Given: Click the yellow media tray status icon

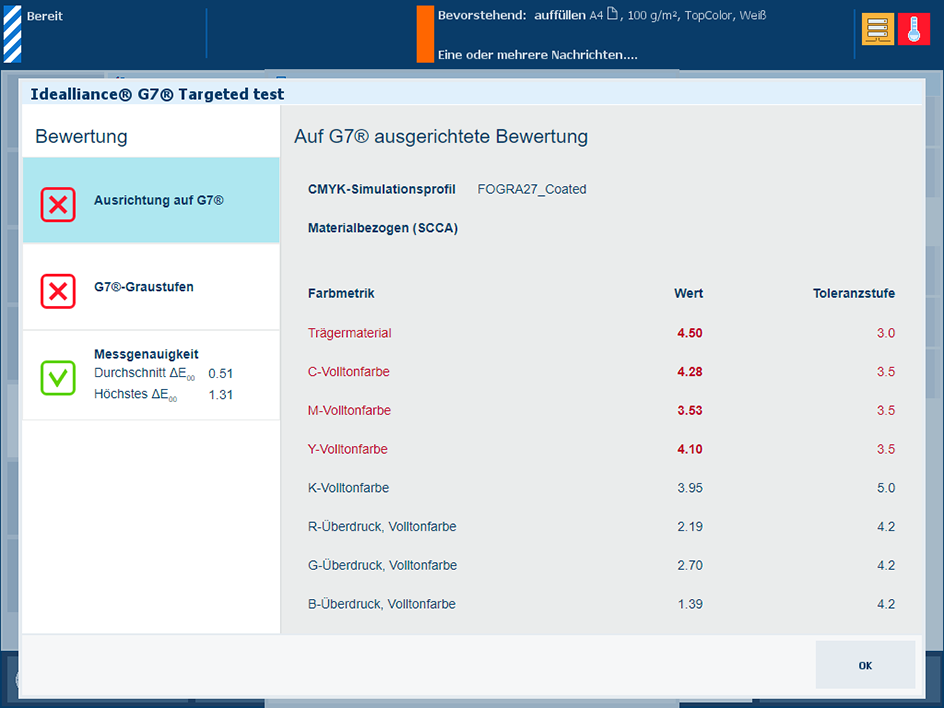Looking at the screenshot, I should pyautogui.click(x=877, y=30).
